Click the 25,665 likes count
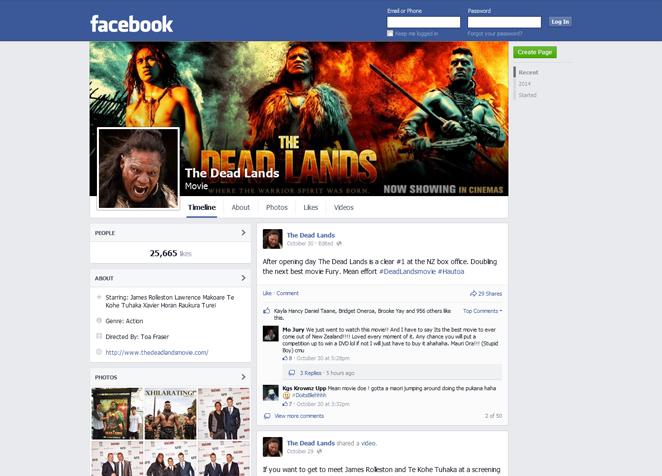Image resolution: width=662 pixels, height=476 pixels. [171, 253]
